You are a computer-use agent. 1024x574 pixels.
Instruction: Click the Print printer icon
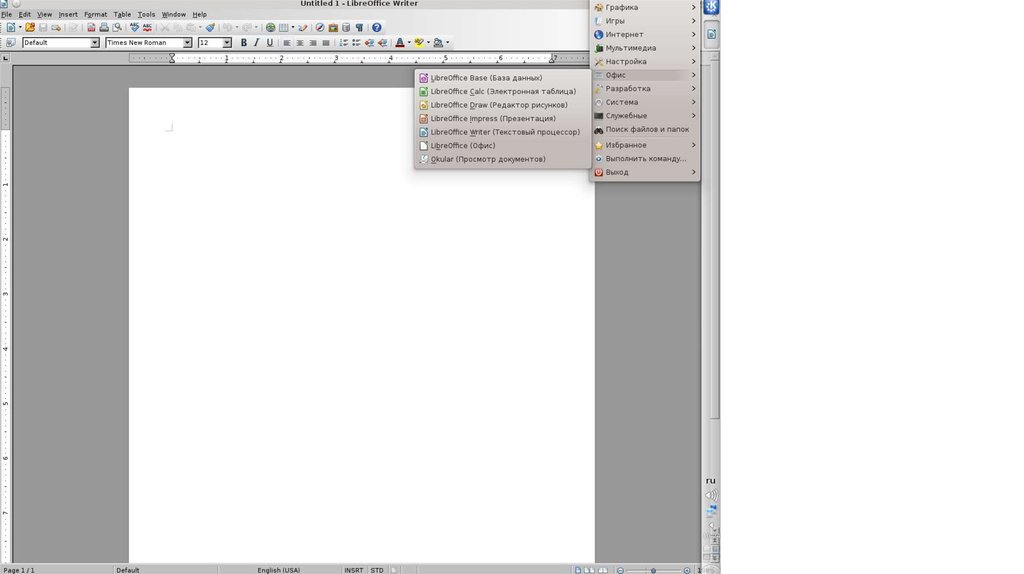(x=104, y=27)
